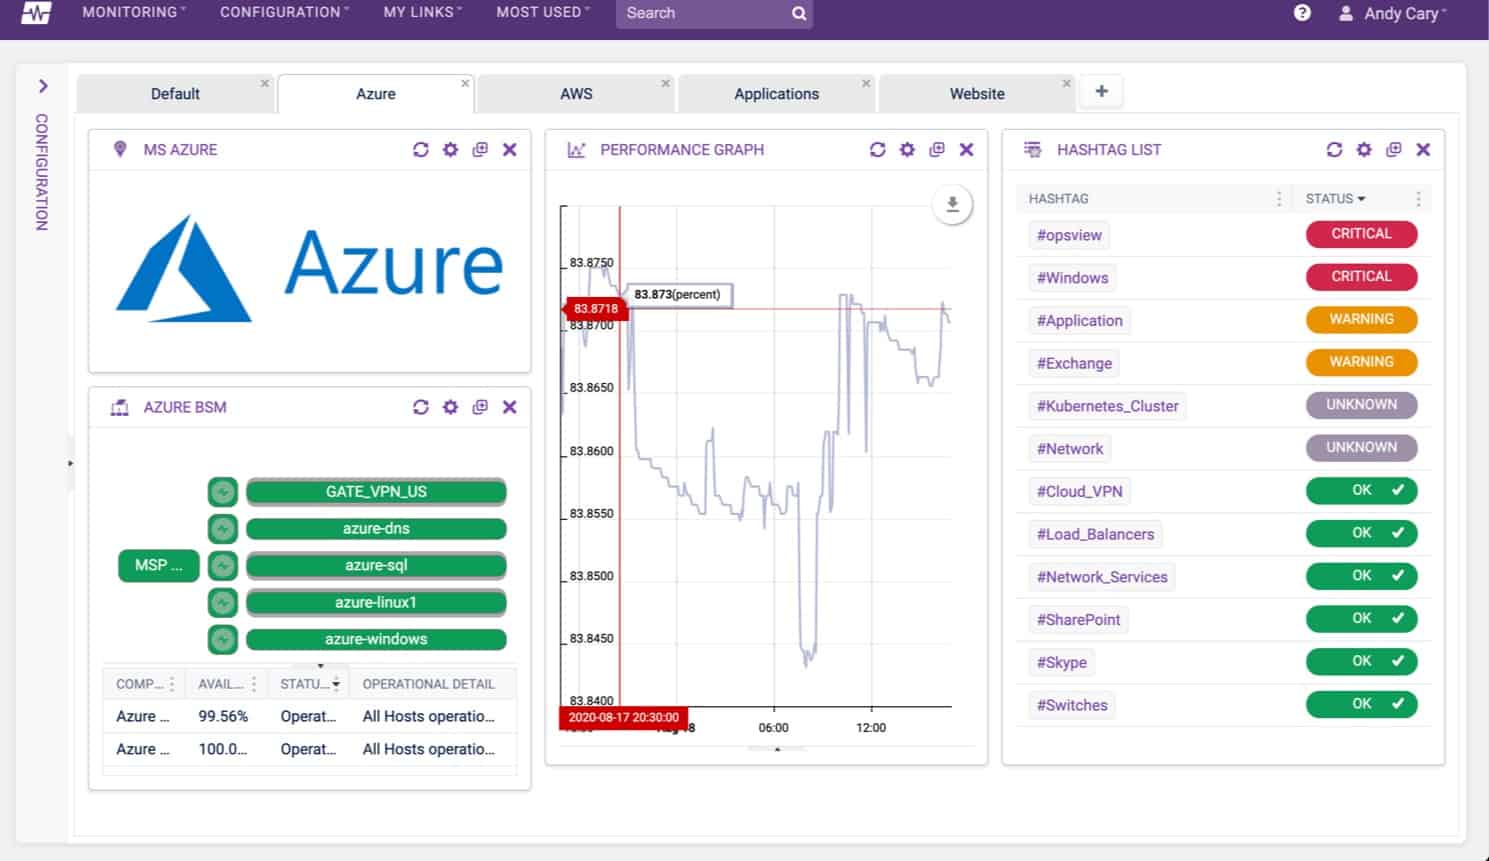Click the status icon beside azure-windows

pyautogui.click(x=223, y=639)
